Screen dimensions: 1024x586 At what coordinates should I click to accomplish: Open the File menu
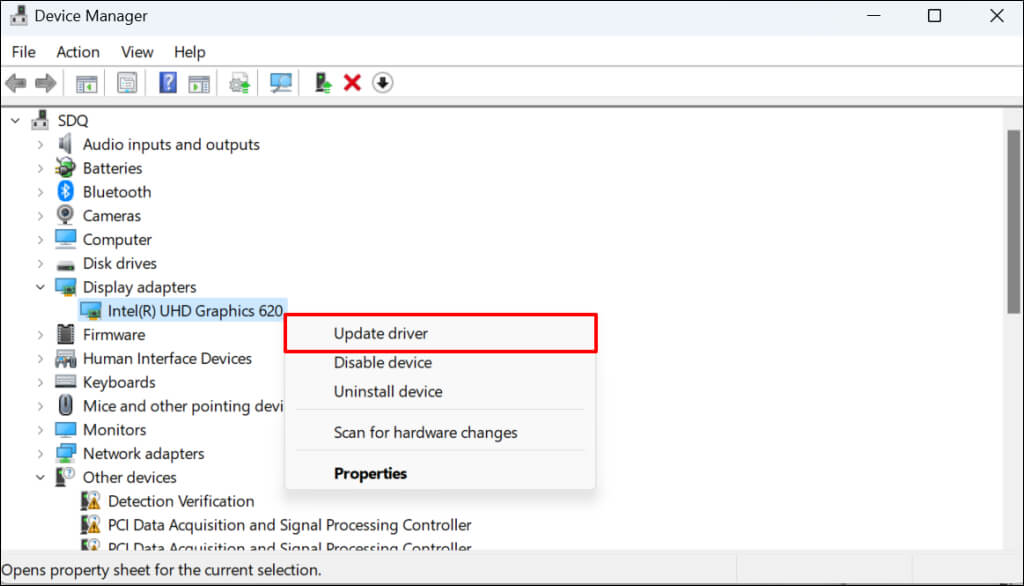[24, 52]
